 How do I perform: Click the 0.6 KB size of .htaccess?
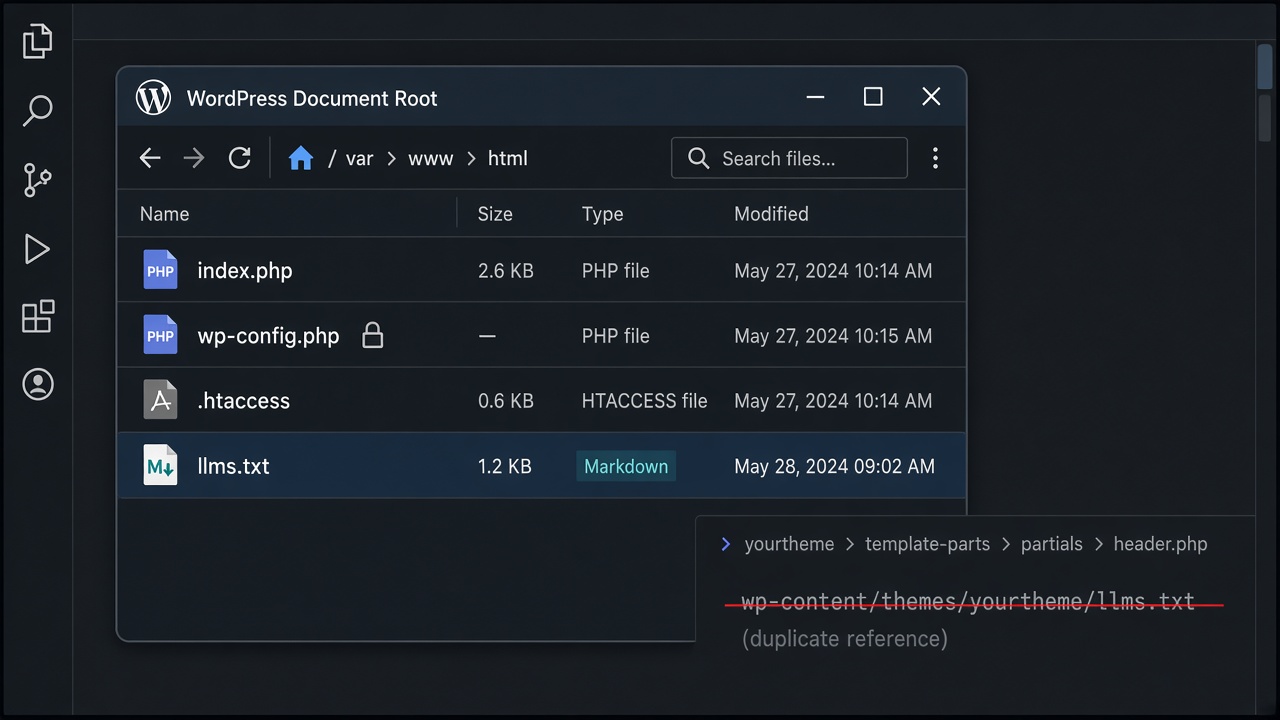[x=506, y=401]
